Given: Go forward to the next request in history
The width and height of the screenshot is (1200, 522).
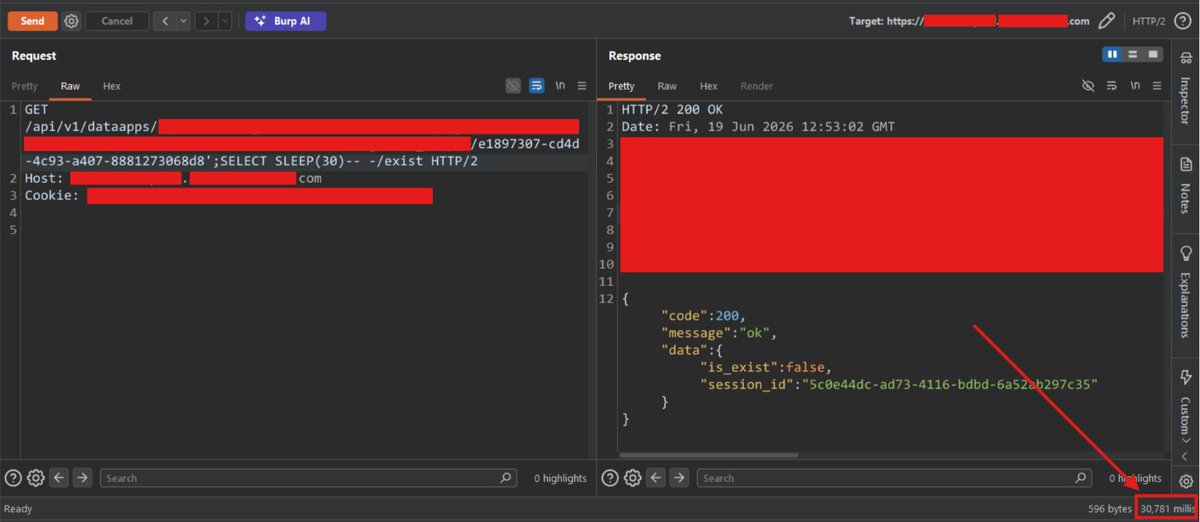Looking at the screenshot, I should tap(205, 20).
